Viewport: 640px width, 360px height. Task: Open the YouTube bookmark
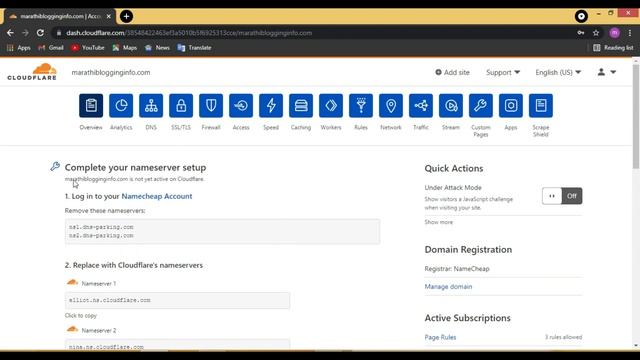[88, 48]
